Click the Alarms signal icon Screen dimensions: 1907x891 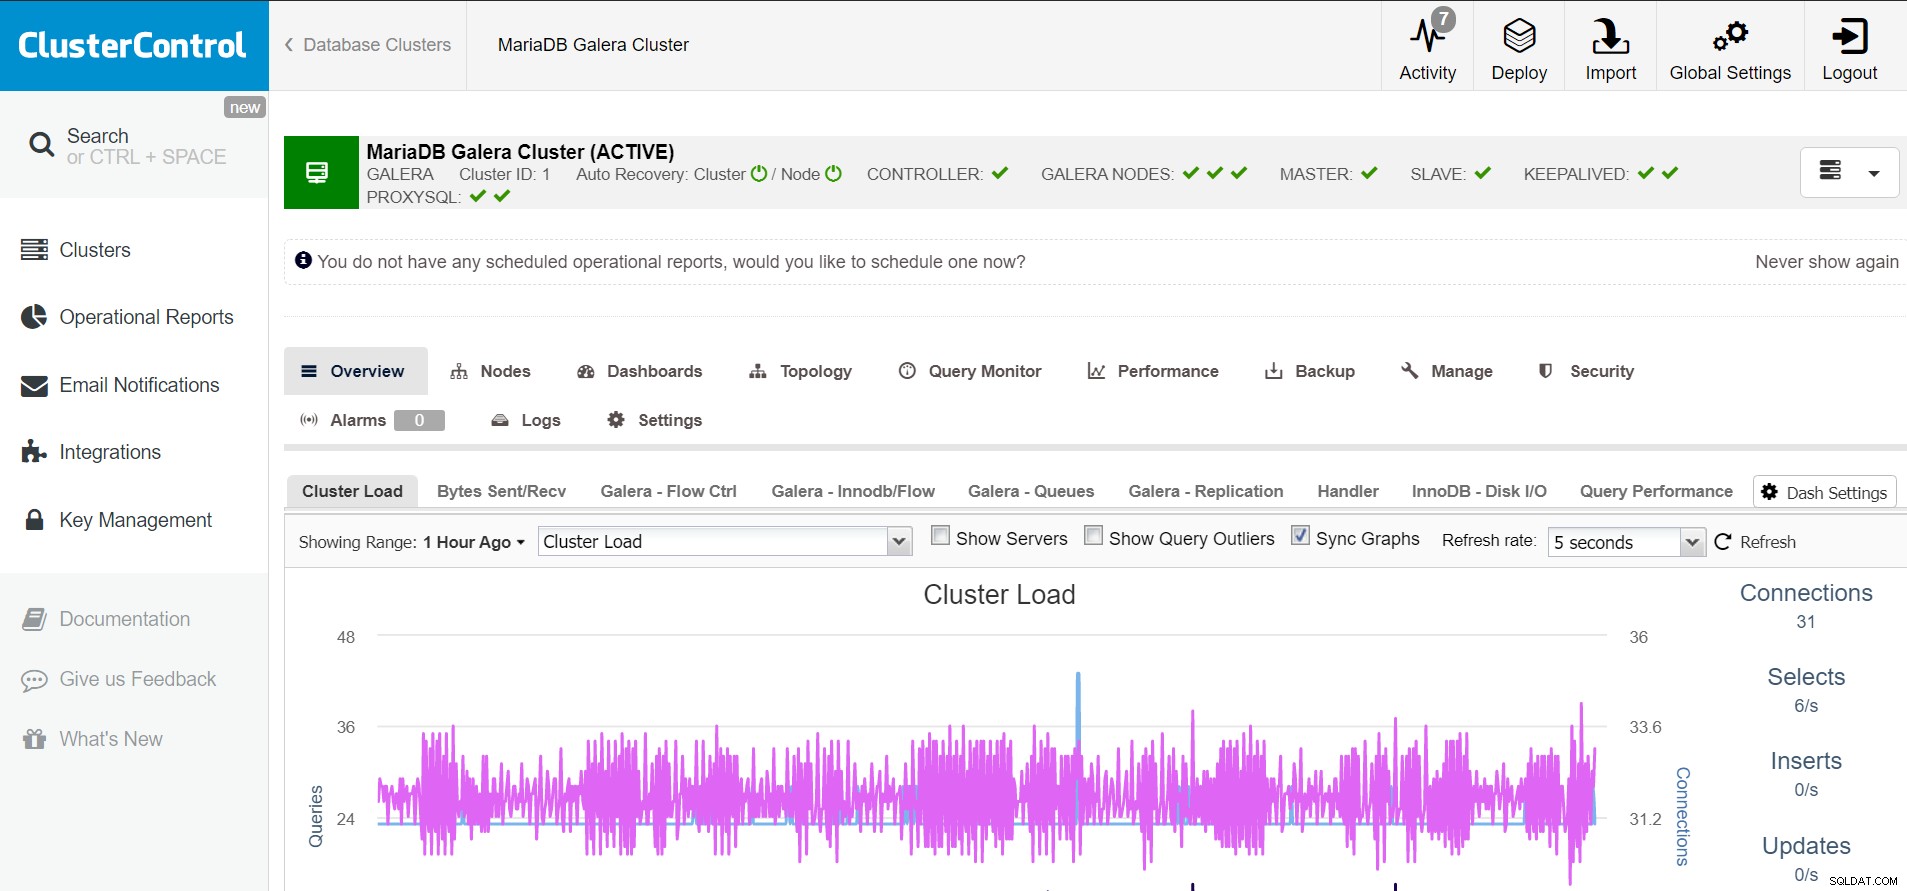(309, 420)
